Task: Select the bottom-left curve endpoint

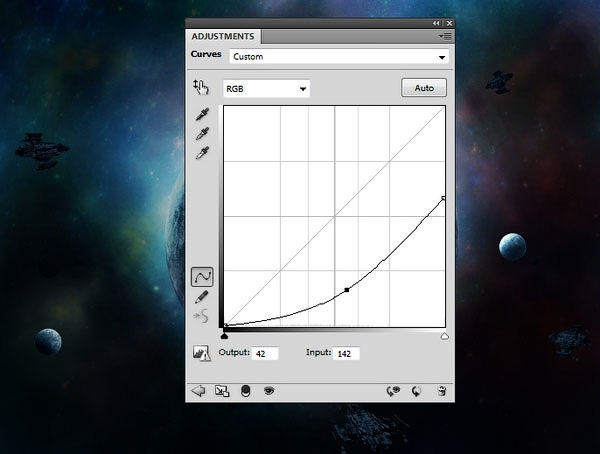Action: [225, 326]
